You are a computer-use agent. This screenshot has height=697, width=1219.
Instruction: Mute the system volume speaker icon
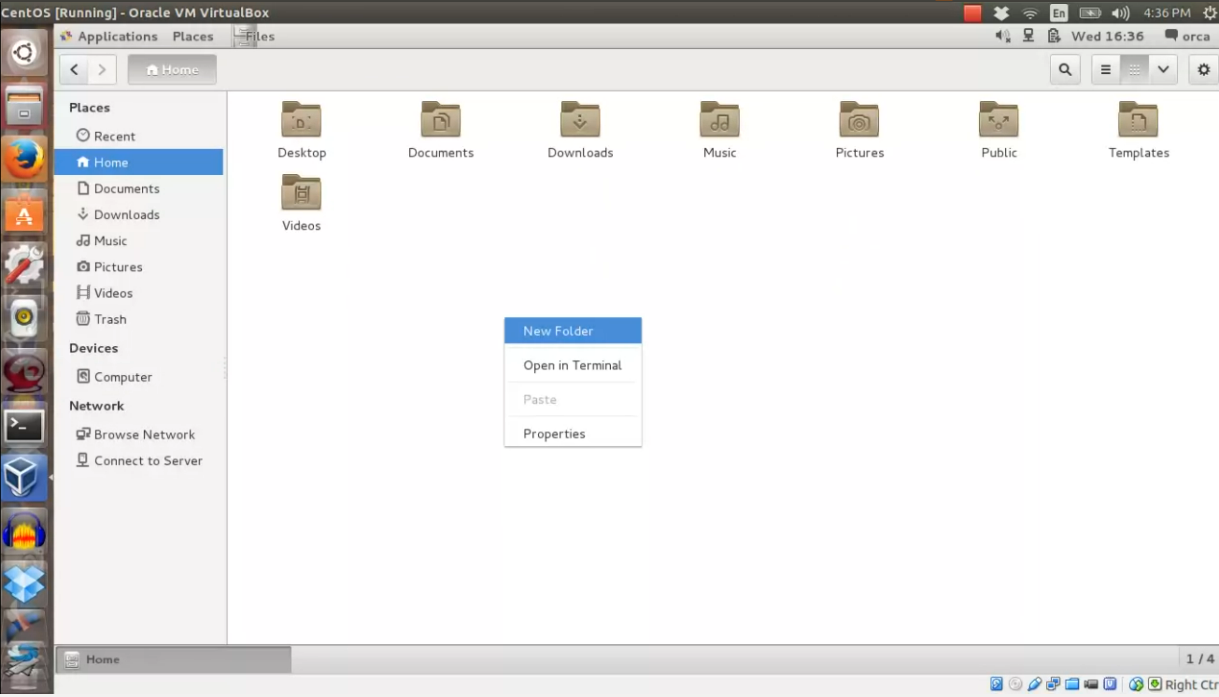[1003, 36]
